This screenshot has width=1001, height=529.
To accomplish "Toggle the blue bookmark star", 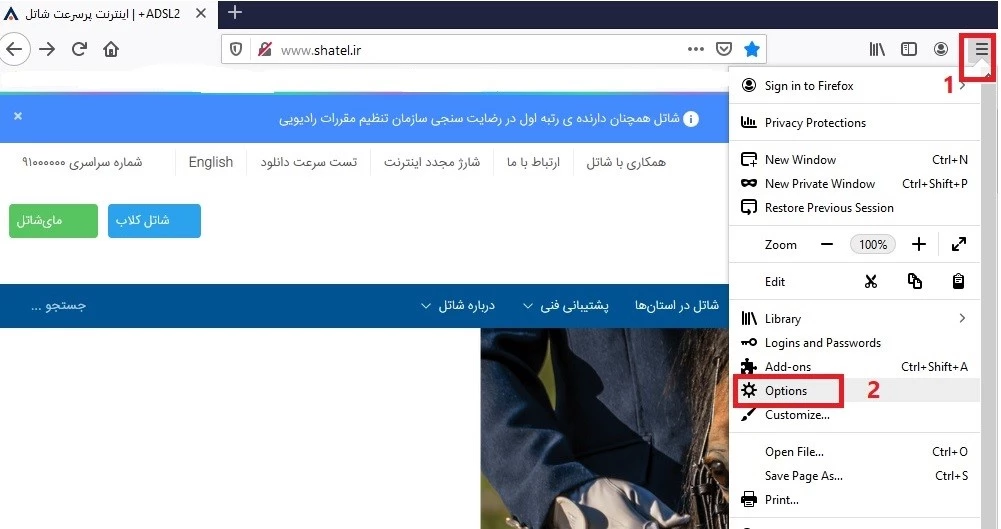I will (752, 49).
